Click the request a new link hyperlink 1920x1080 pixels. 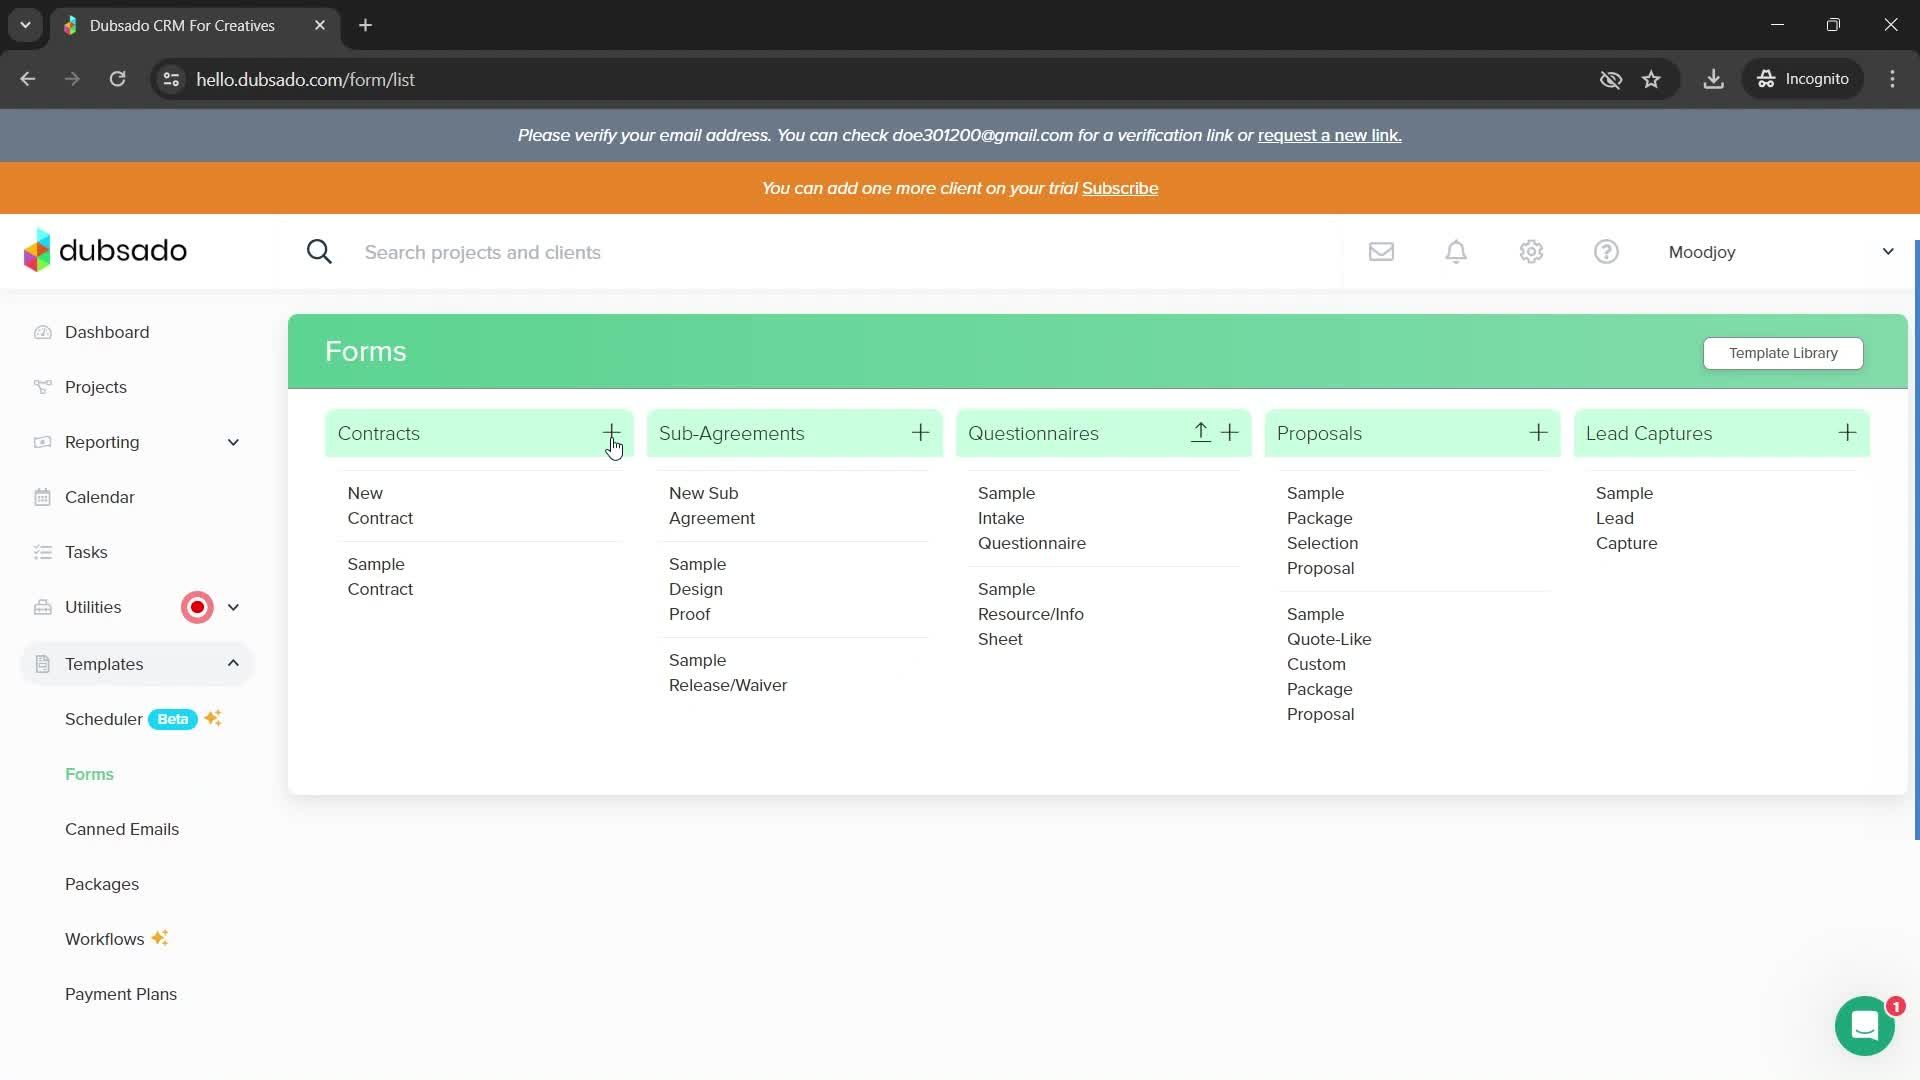click(x=1329, y=135)
